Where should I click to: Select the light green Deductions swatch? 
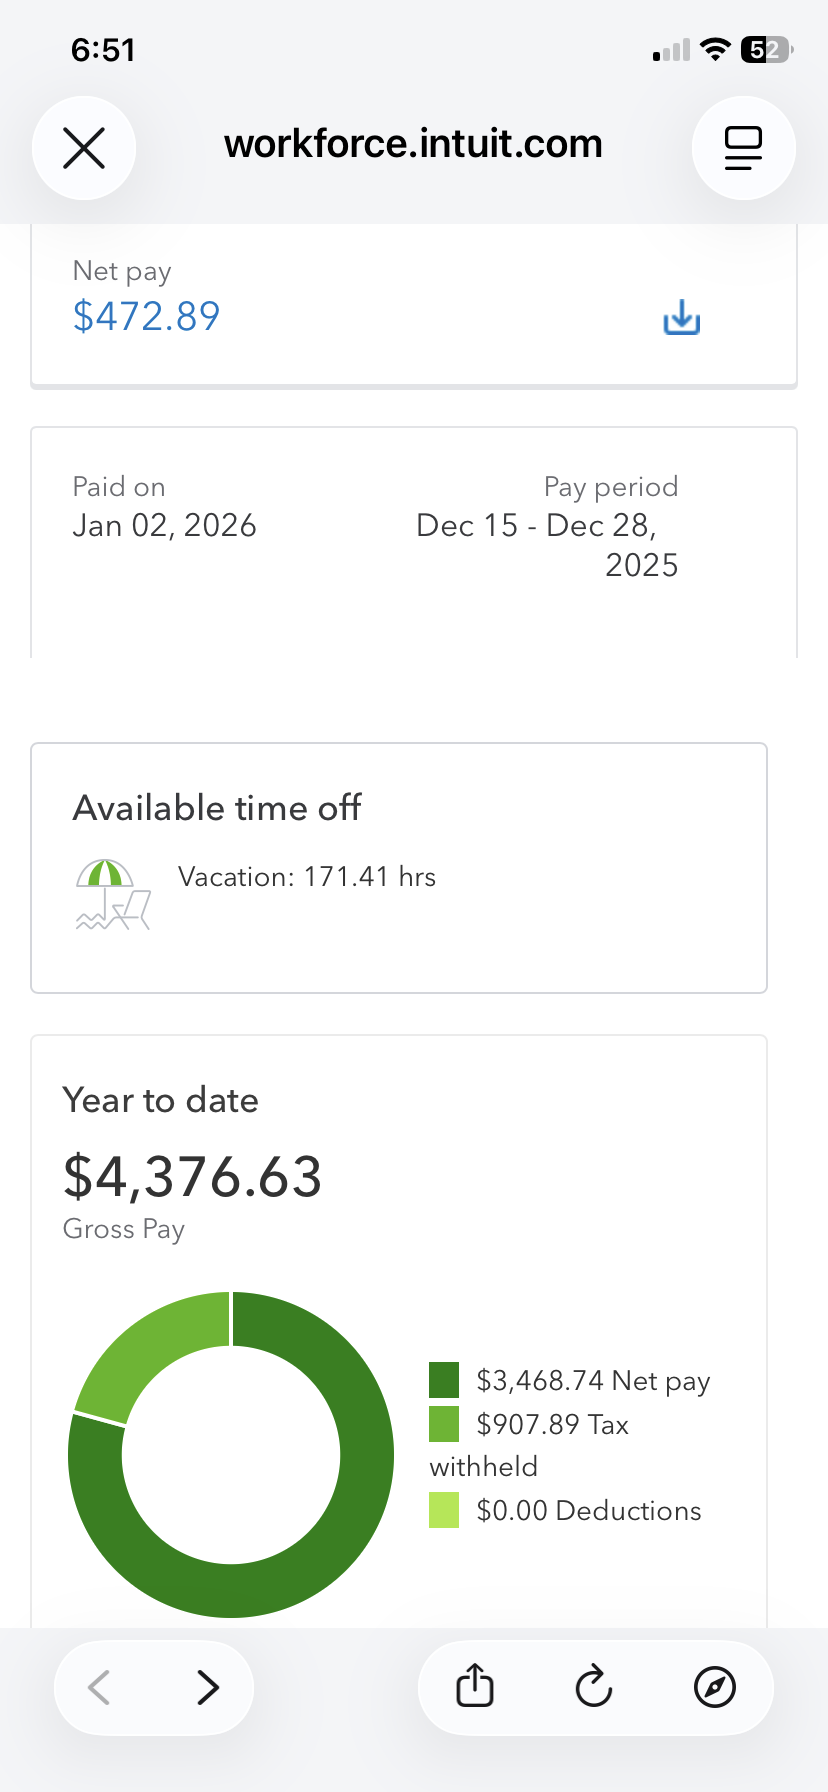pyautogui.click(x=444, y=1510)
